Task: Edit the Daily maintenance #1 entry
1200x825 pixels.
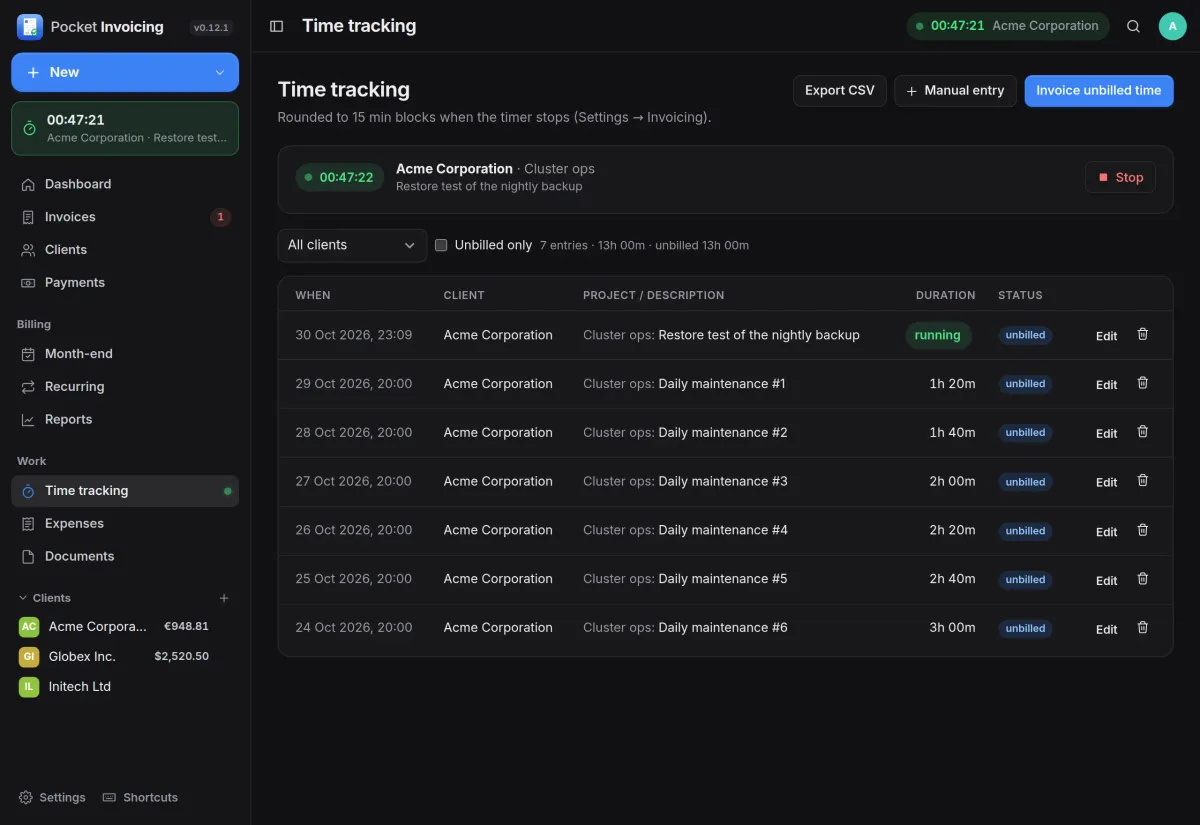Action: click(x=1106, y=385)
